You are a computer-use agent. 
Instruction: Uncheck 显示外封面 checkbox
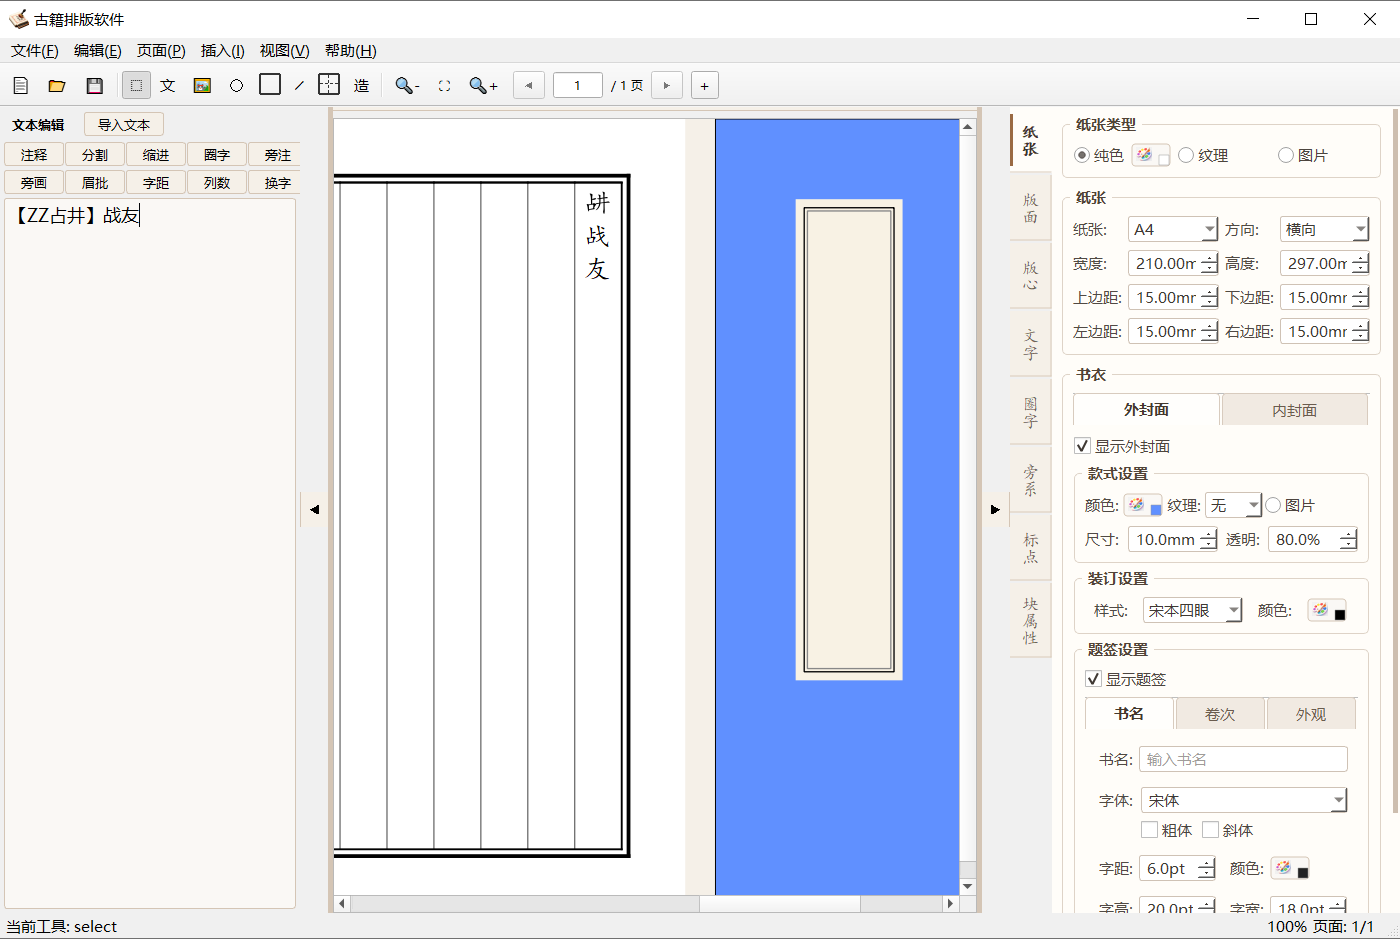tap(1082, 446)
